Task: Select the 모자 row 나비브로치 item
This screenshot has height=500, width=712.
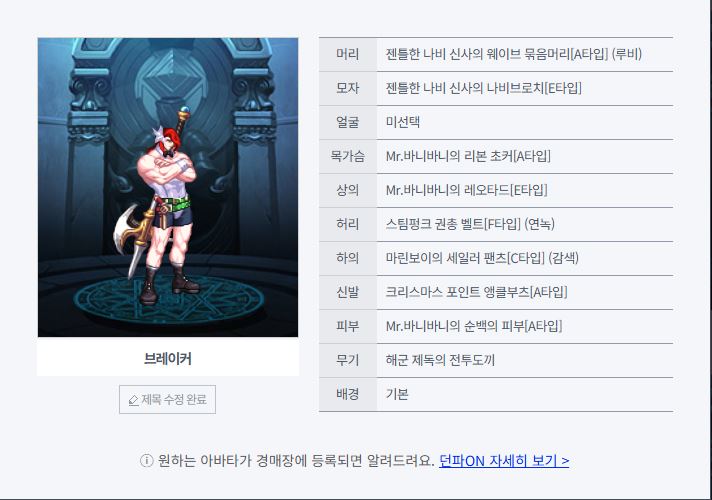Action: click(484, 88)
